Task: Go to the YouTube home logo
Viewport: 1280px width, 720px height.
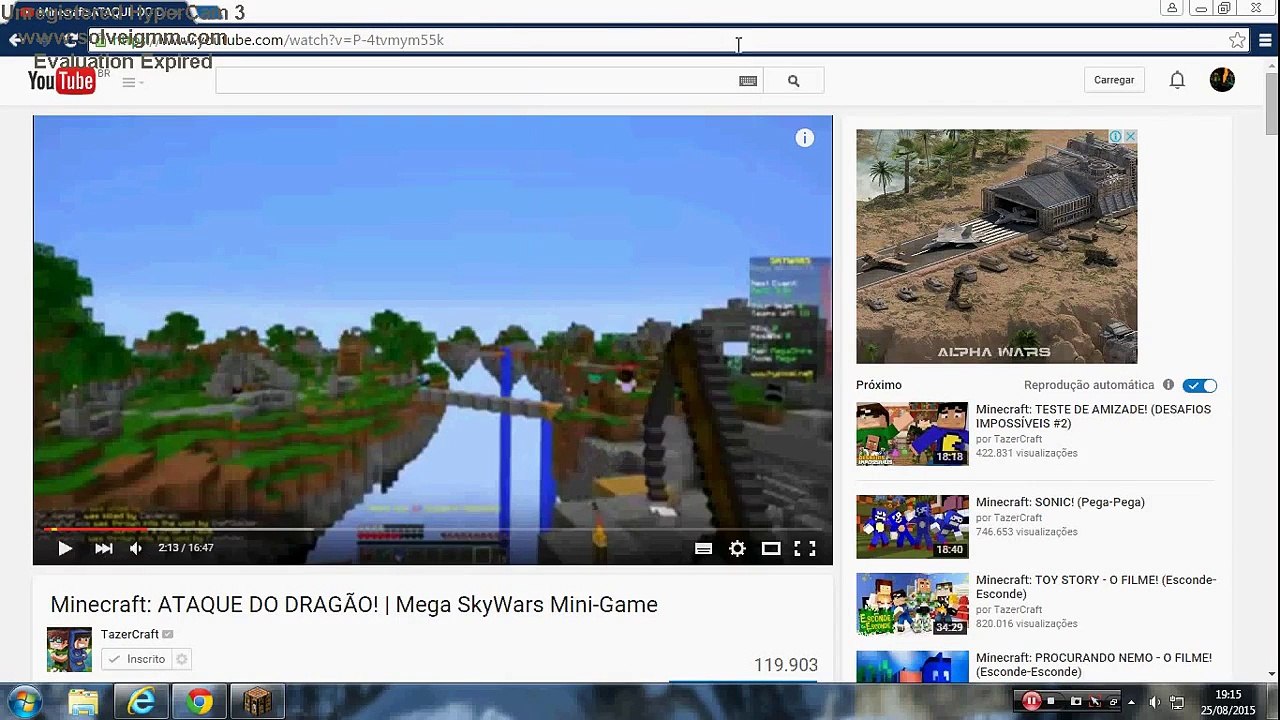Action: (62, 81)
